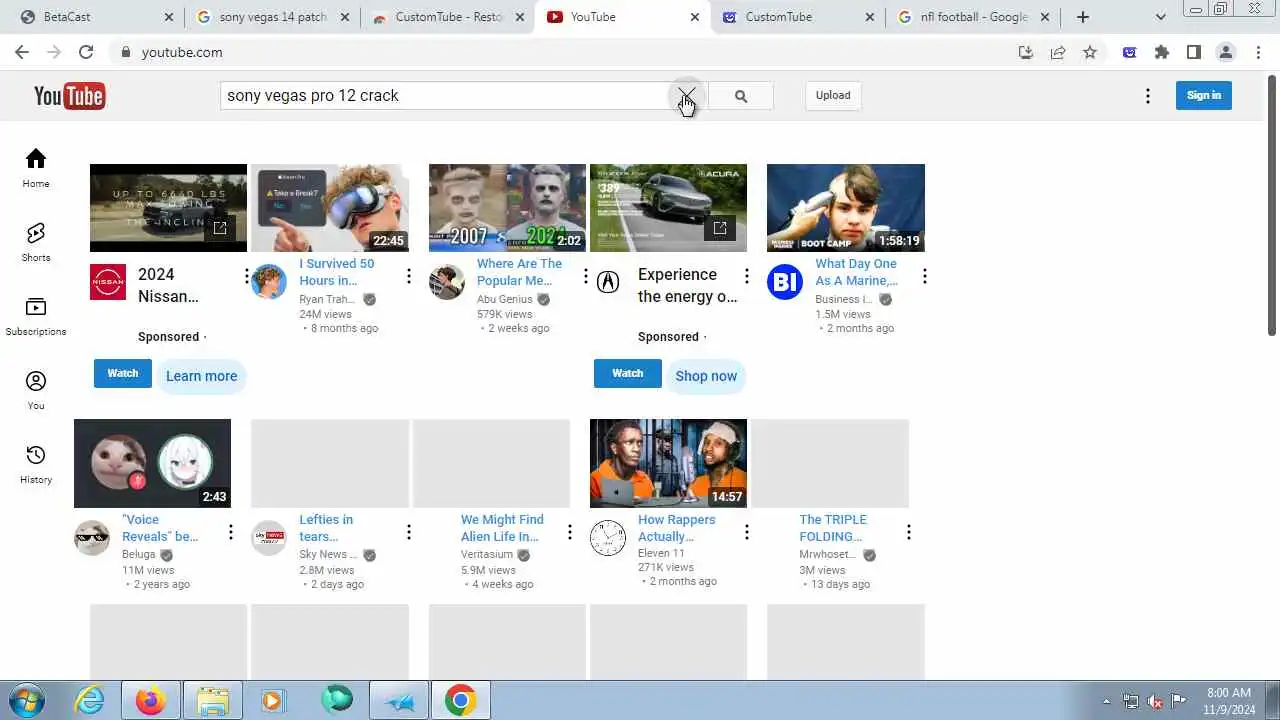Open options for Voice Reveals video
The image size is (1280, 720).
coord(230,532)
